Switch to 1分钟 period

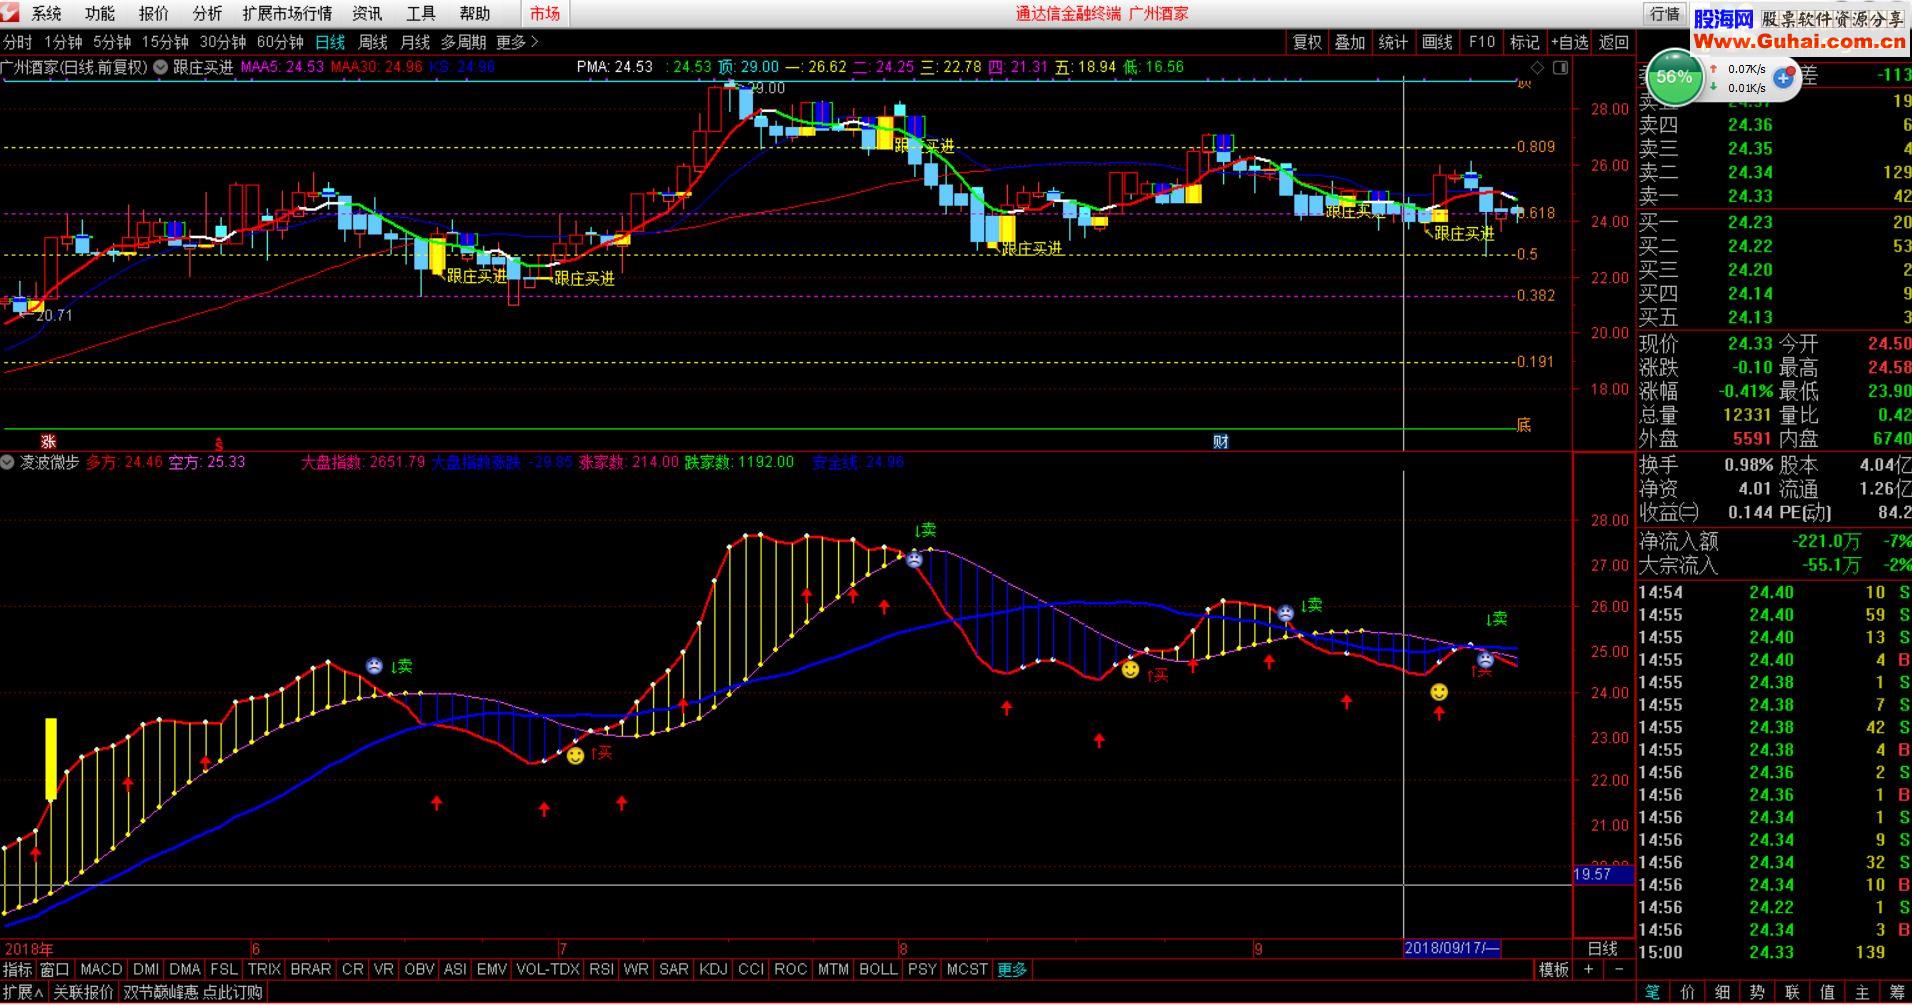[x=63, y=42]
